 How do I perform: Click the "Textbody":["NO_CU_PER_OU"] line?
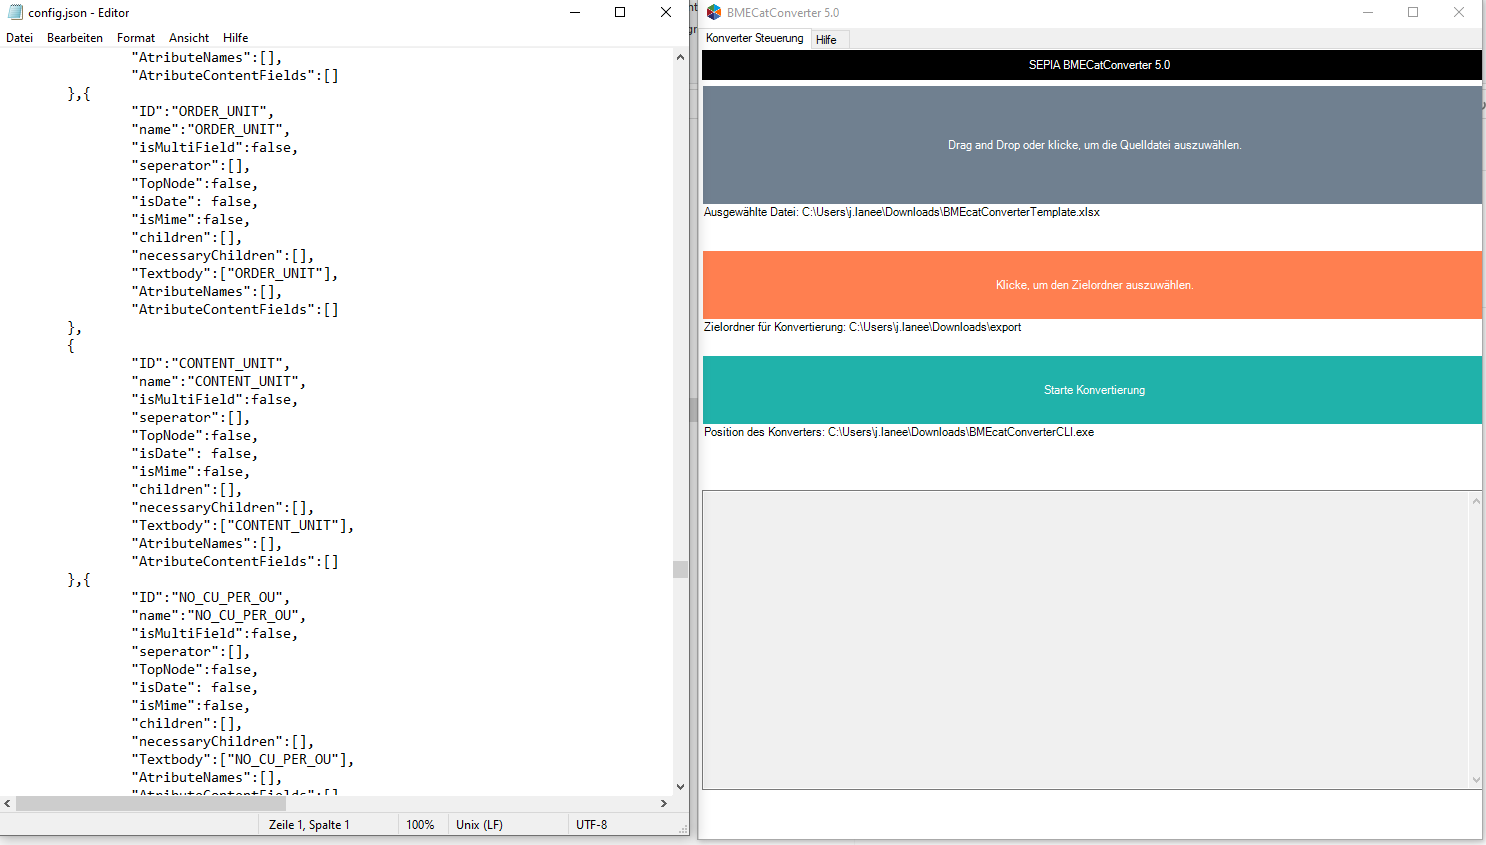click(x=242, y=759)
